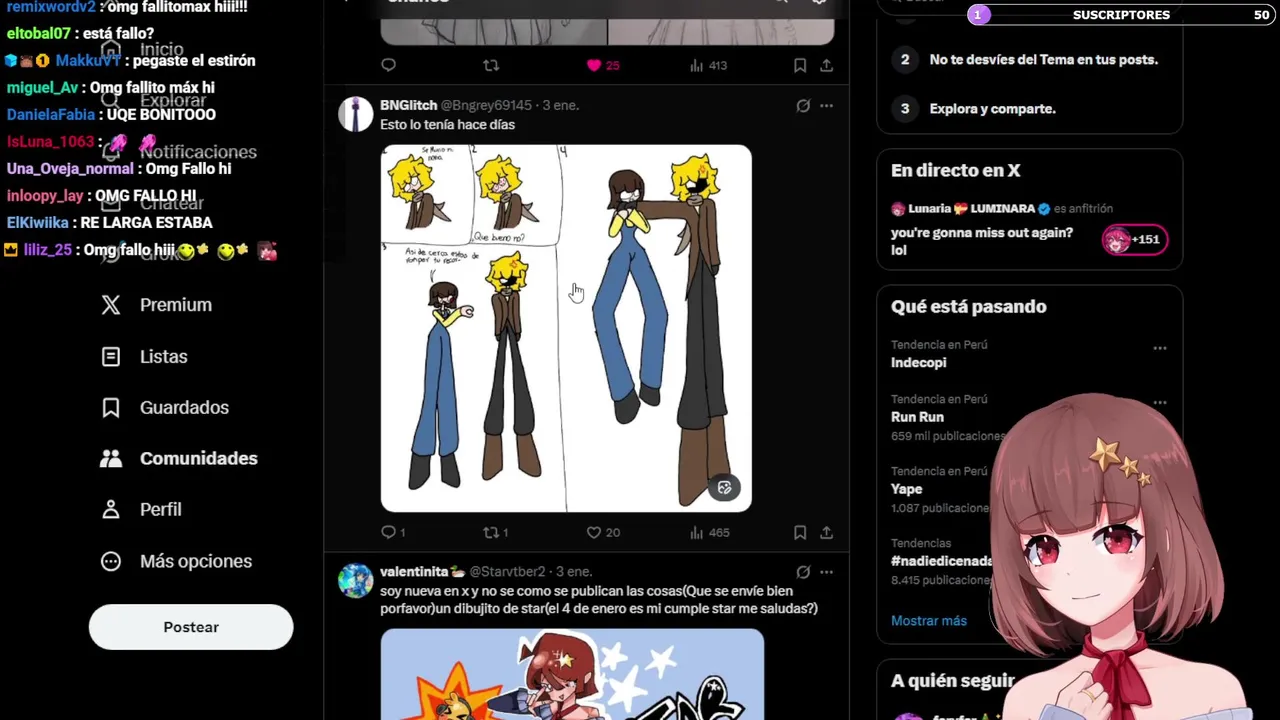Open @Starvtber2 handle link
1280x720 pixels.
507,572
